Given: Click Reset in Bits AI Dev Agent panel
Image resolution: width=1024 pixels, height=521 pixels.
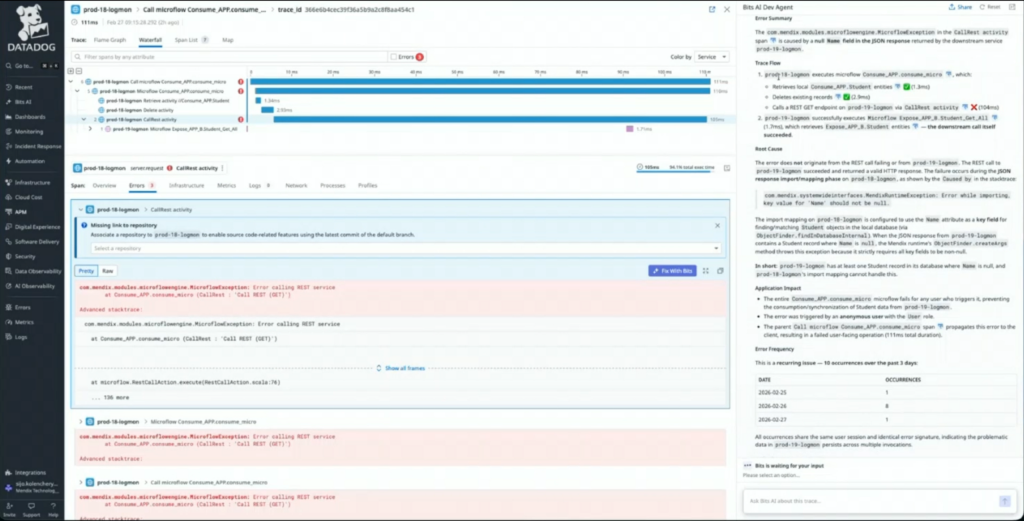Looking at the screenshot, I should [991, 6].
